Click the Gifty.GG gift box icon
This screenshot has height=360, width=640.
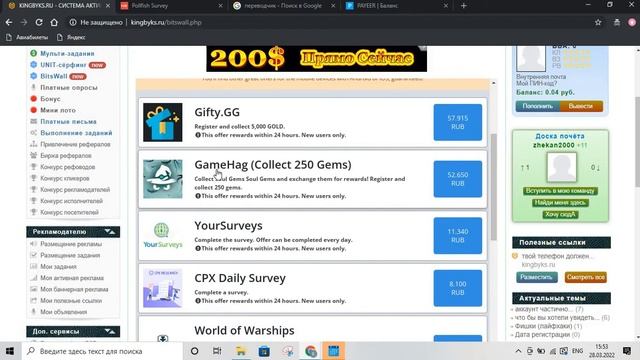click(x=163, y=122)
